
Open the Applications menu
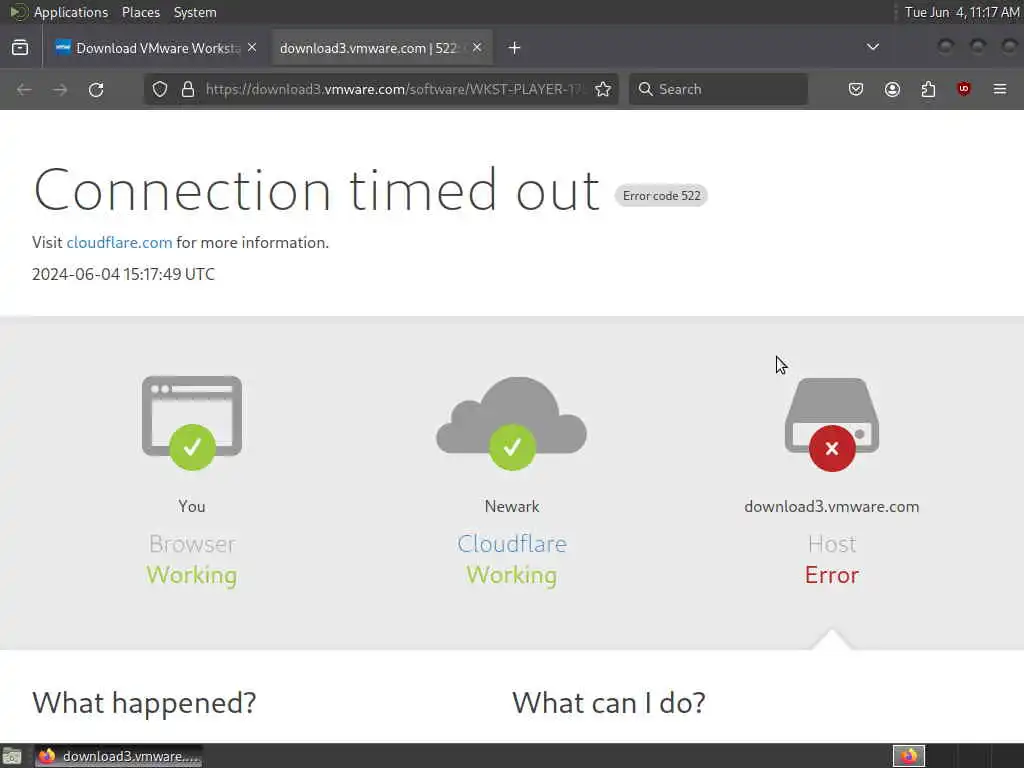(x=71, y=12)
